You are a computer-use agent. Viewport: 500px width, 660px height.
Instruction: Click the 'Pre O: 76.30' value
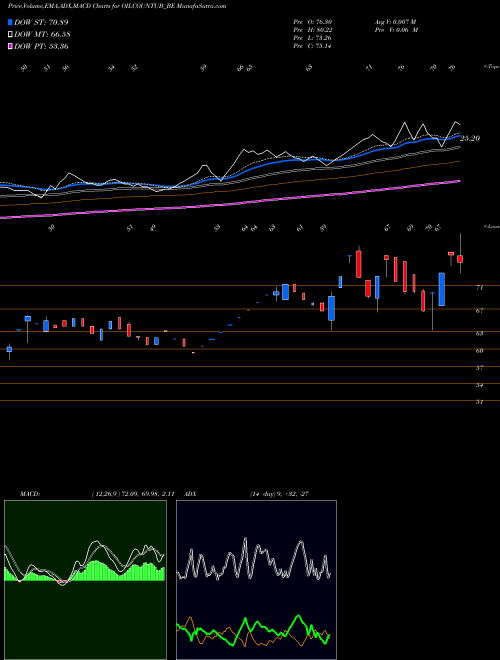[x=312, y=22]
